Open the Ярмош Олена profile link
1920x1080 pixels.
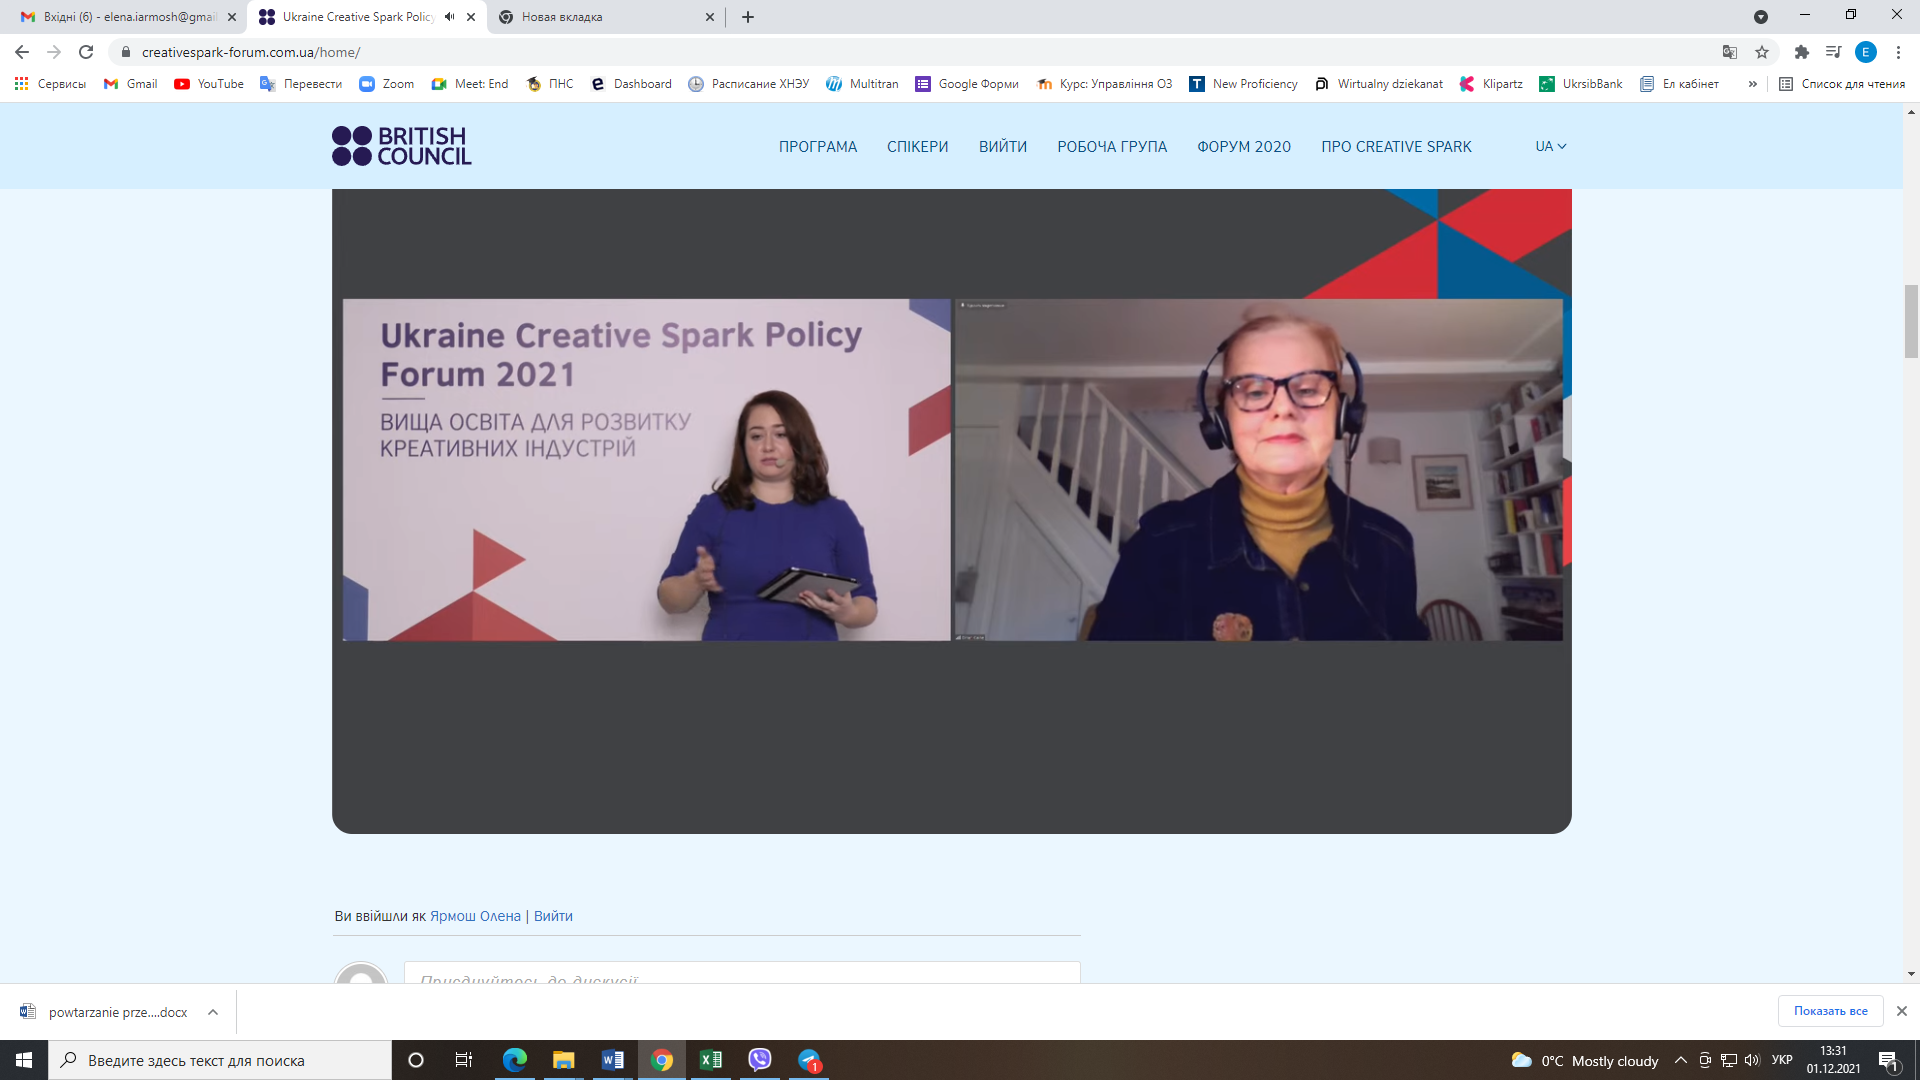coord(475,916)
